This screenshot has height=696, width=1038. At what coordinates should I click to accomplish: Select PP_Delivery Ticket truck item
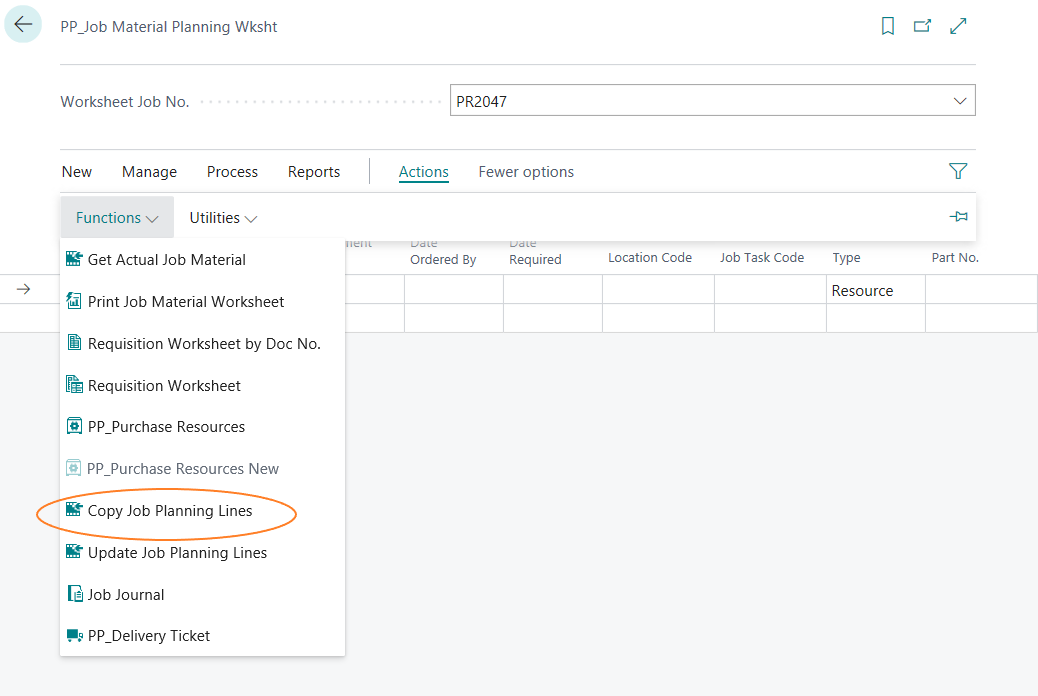tap(149, 636)
